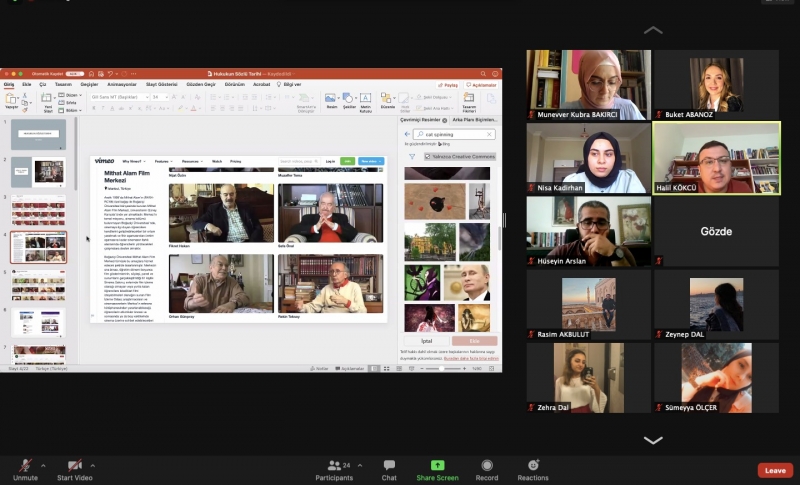The height and width of the screenshot is (485, 800).
Task: Start video with the camera icon
Action: (75, 466)
